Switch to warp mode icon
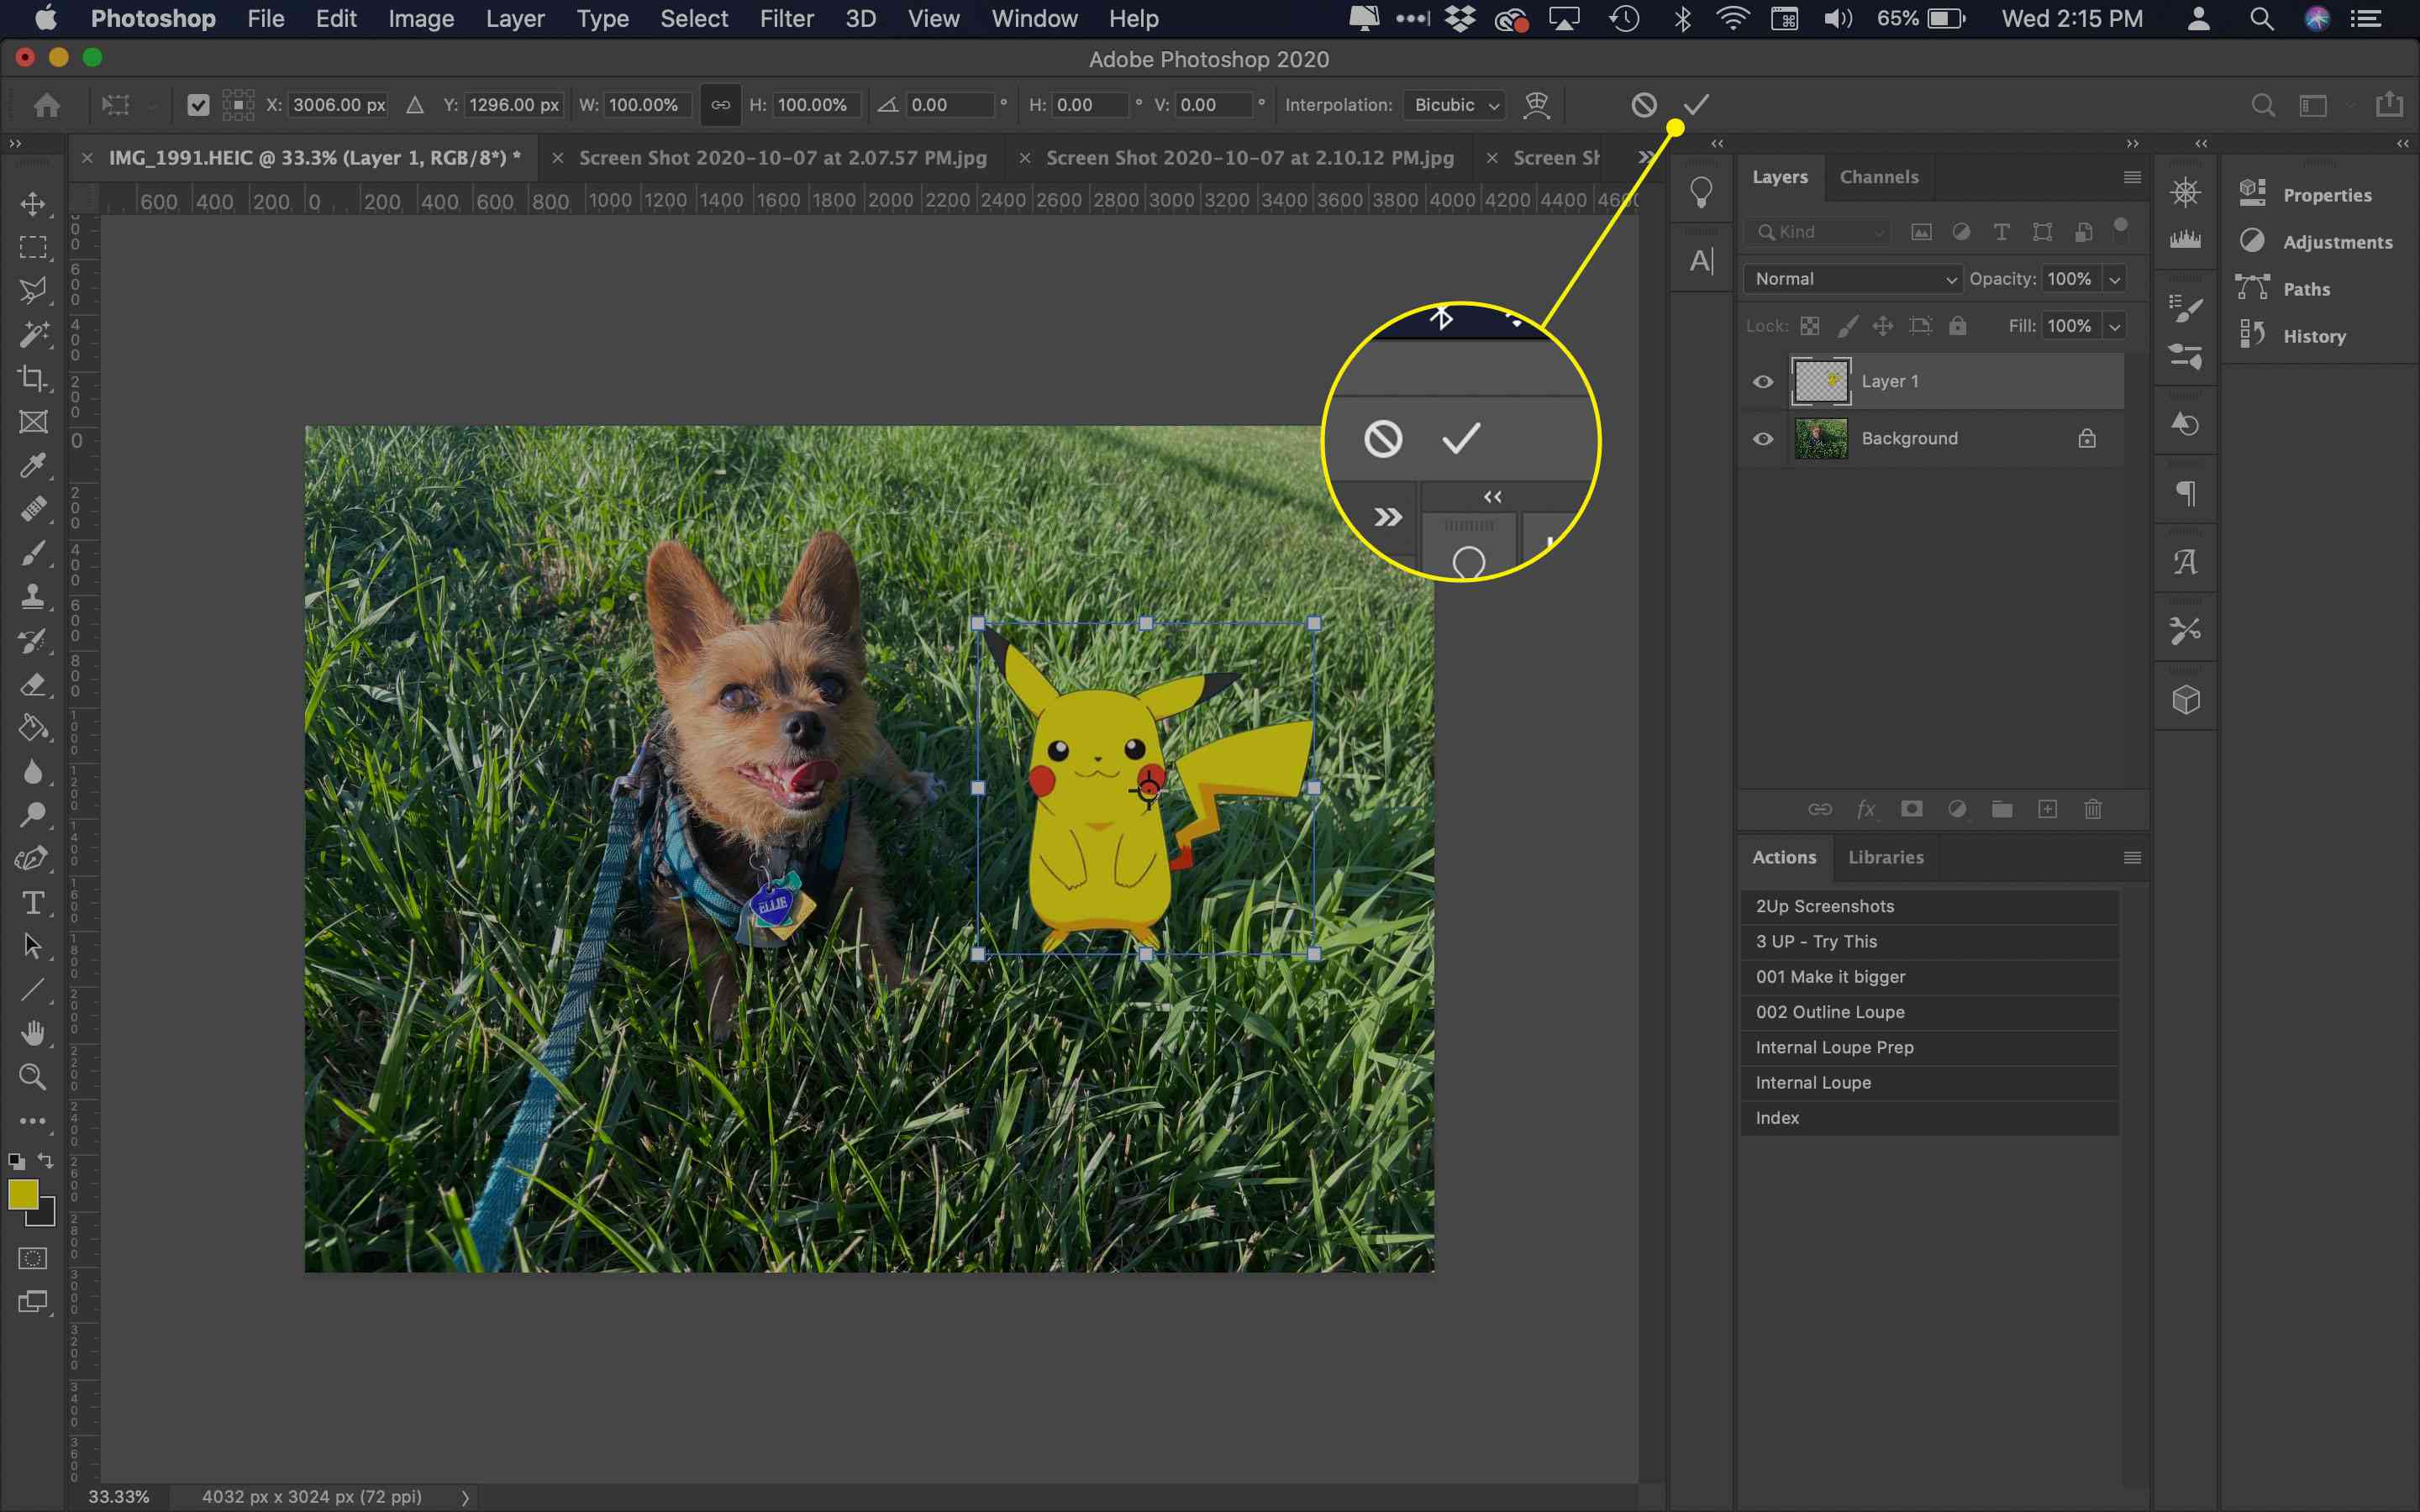 1536,104
